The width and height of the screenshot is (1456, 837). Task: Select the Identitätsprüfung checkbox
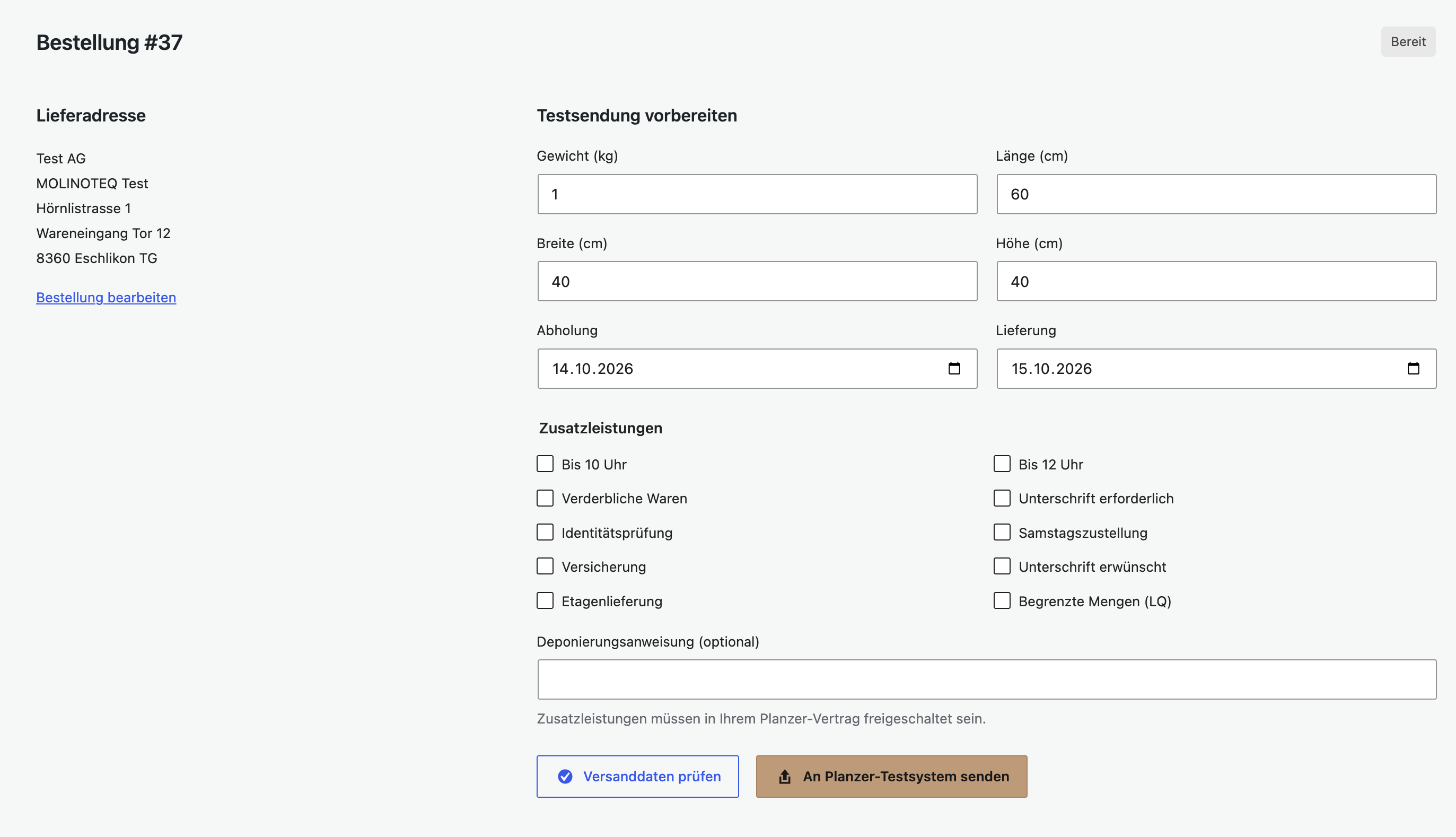[x=545, y=532]
